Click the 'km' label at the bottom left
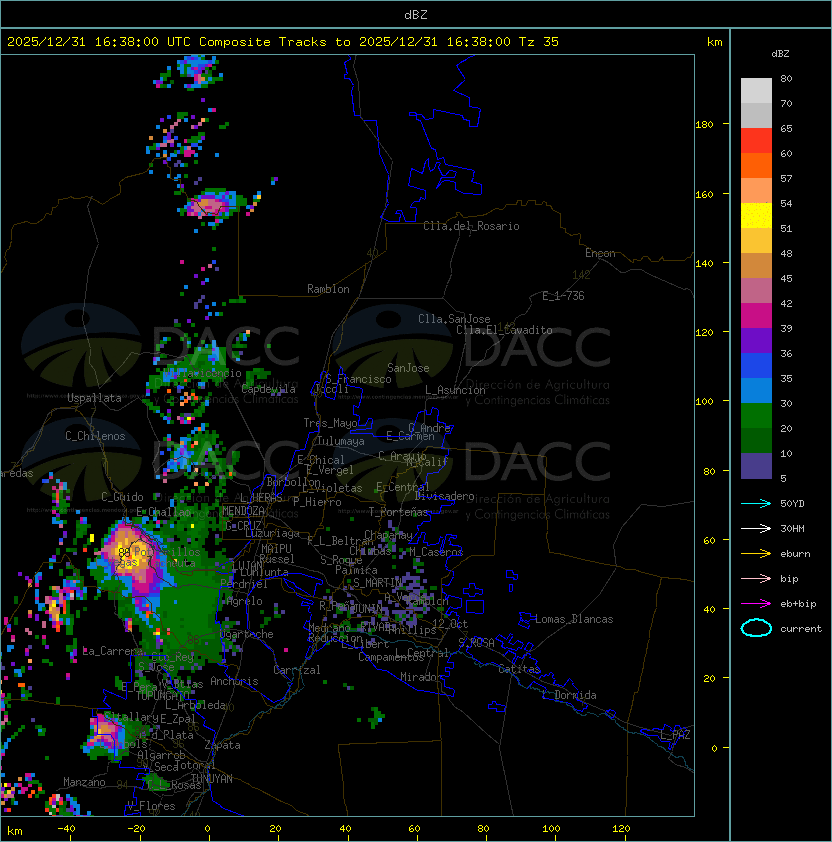 click(15, 831)
